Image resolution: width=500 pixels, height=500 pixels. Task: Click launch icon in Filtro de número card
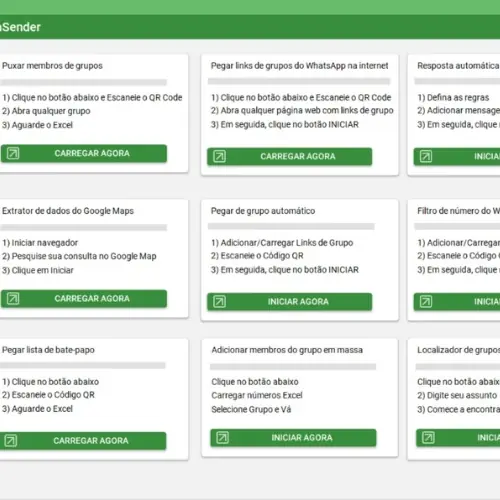426,302
